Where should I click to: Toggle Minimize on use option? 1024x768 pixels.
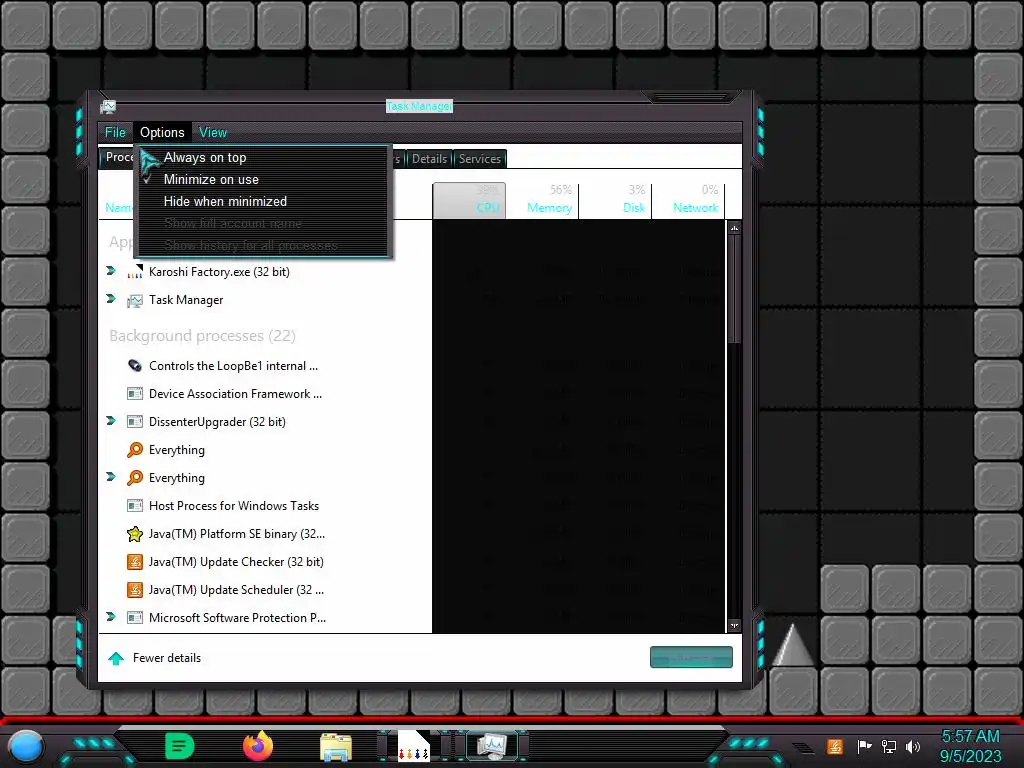[264, 180]
